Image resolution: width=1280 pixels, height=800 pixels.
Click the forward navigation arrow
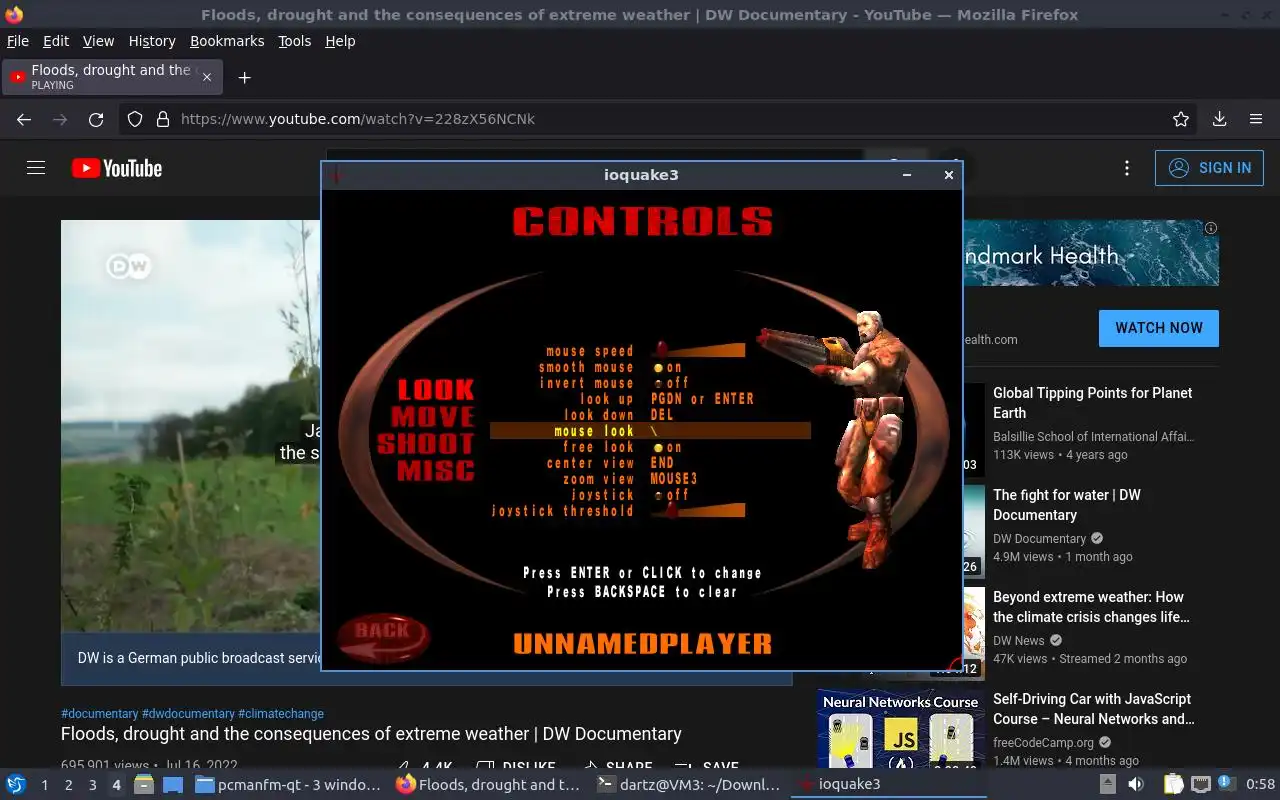(60, 119)
